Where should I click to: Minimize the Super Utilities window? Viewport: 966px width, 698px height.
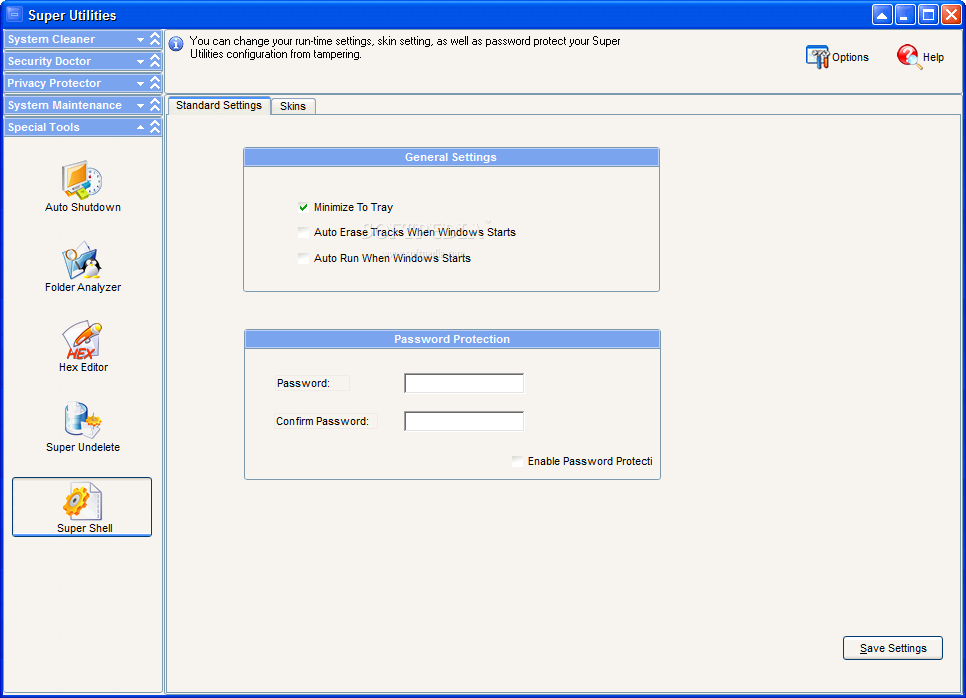click(x=904, y=15)
